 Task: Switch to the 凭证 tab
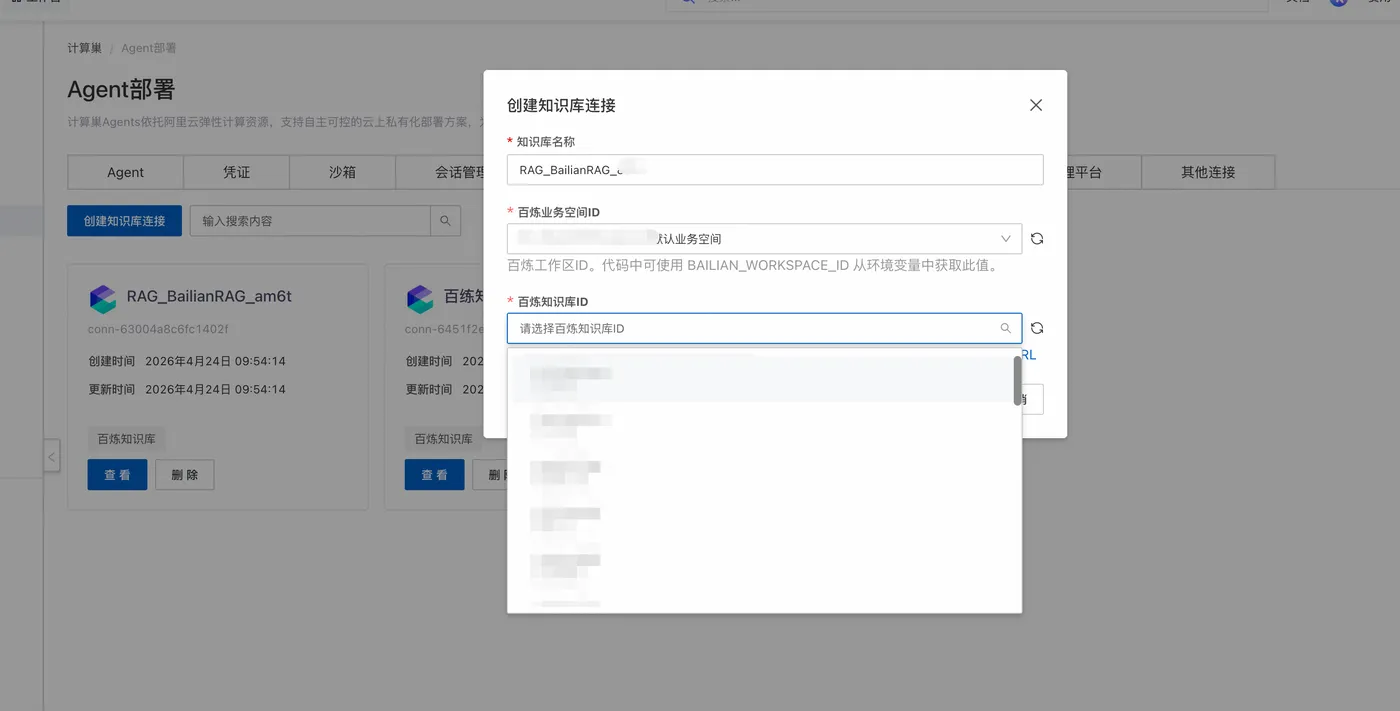236,172
